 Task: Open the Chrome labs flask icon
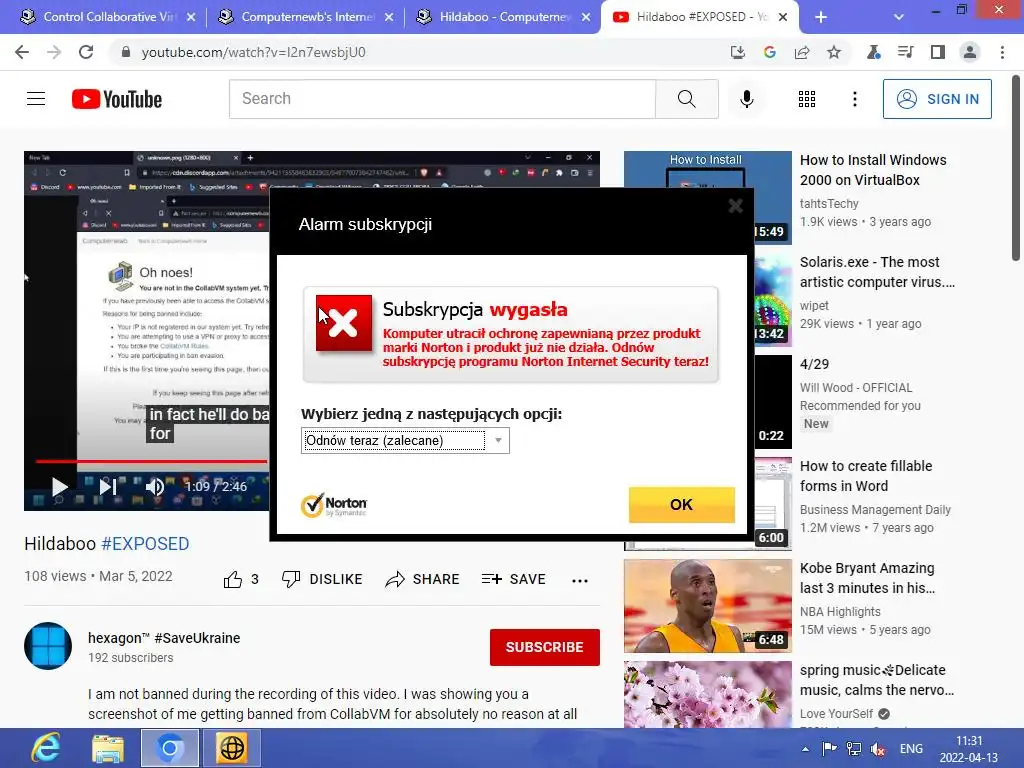click(x=873, y=52)
